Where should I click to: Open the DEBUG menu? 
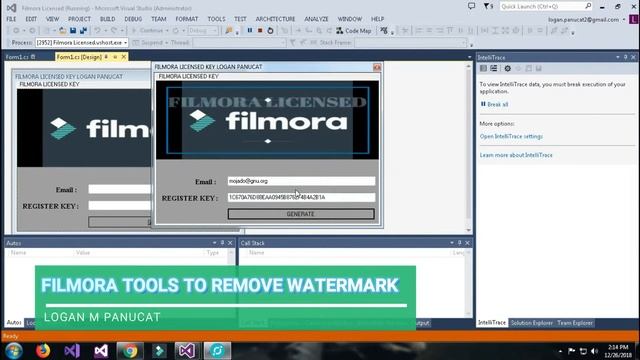point(133,19)
